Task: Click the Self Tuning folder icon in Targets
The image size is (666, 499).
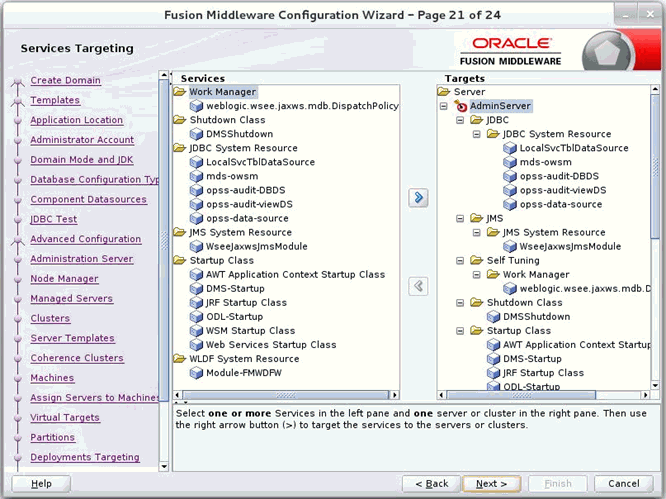Action: point(477,260)
